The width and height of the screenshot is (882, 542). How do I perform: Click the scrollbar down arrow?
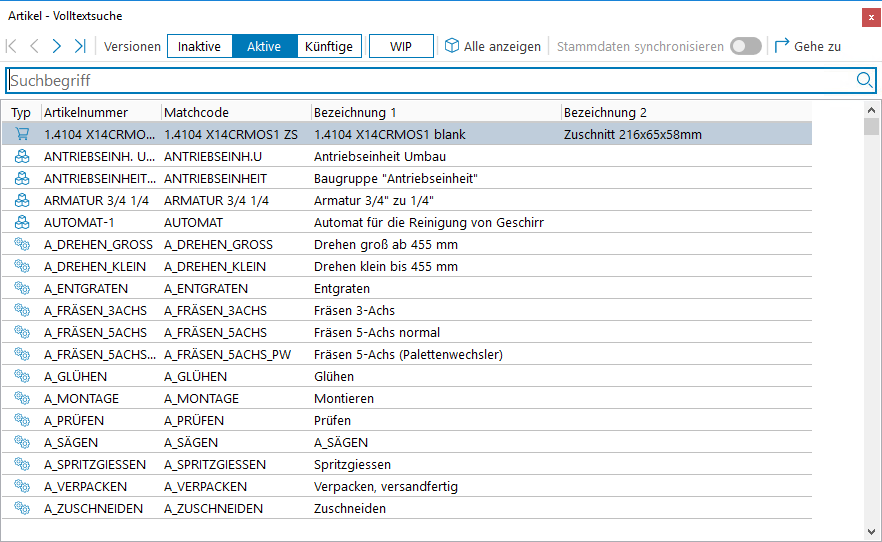872,531
